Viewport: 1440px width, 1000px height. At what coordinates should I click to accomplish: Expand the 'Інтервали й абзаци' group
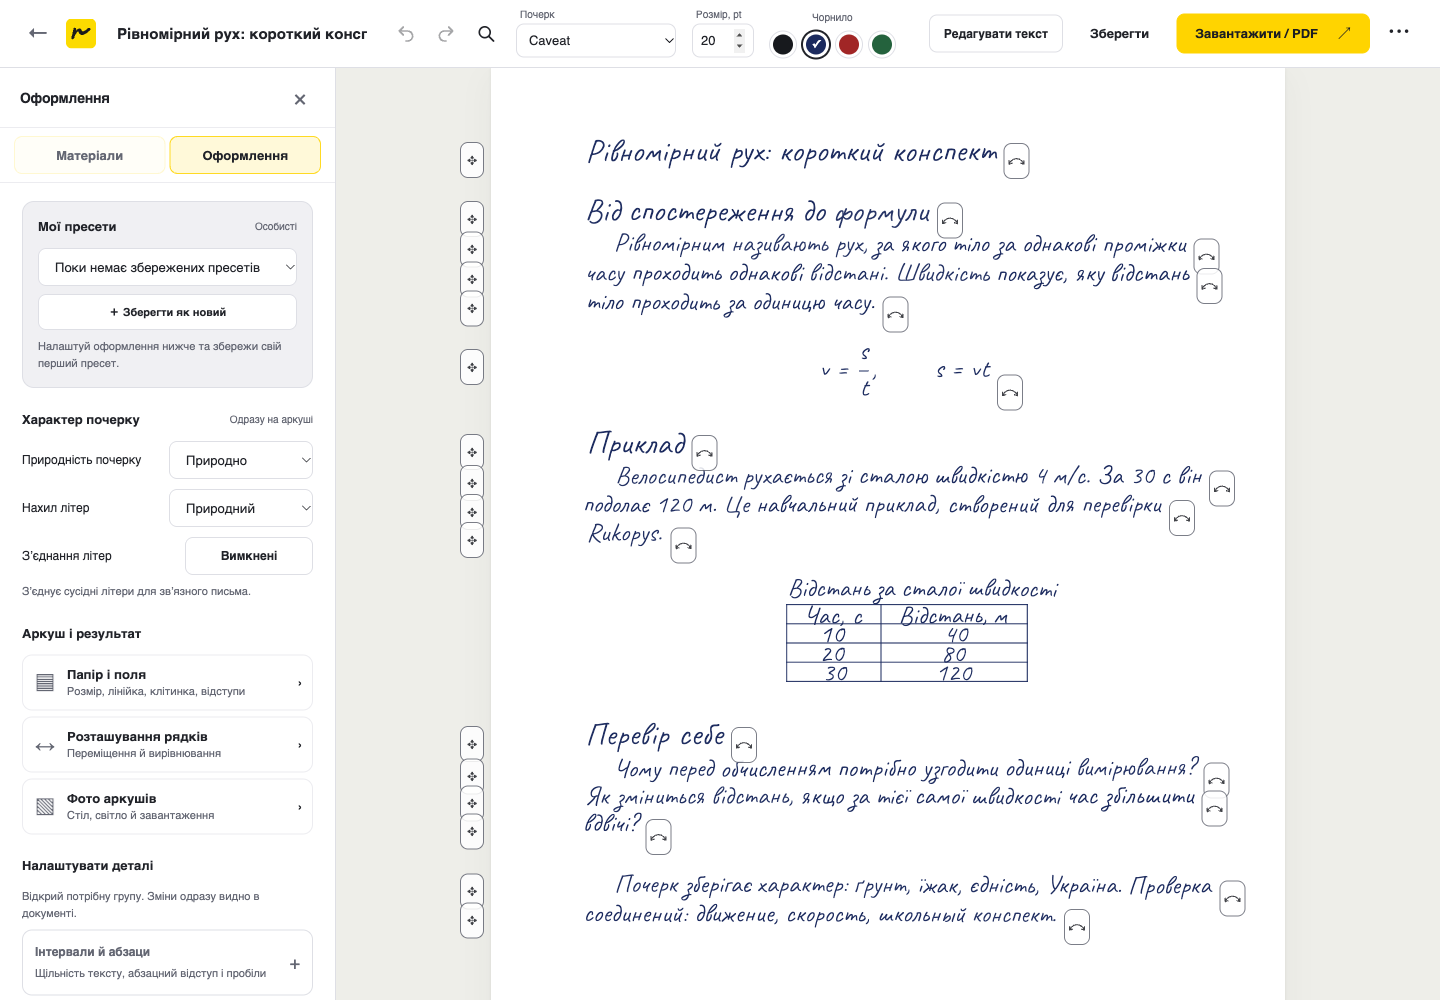tap(167, 963)
